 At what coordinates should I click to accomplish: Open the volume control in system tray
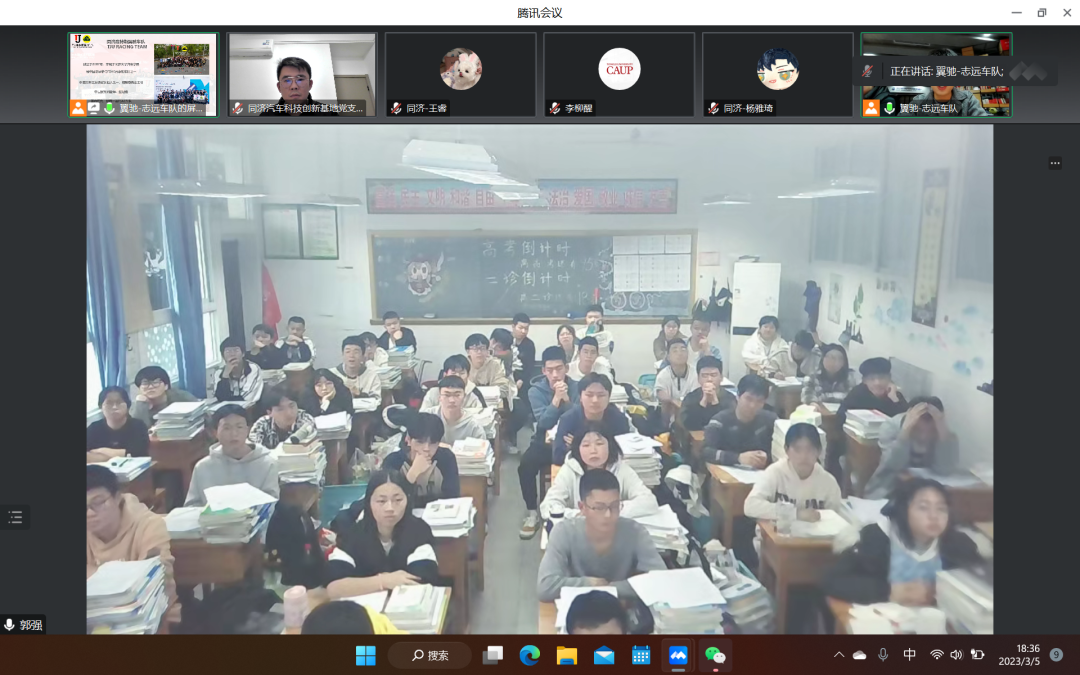coord(956,654)
